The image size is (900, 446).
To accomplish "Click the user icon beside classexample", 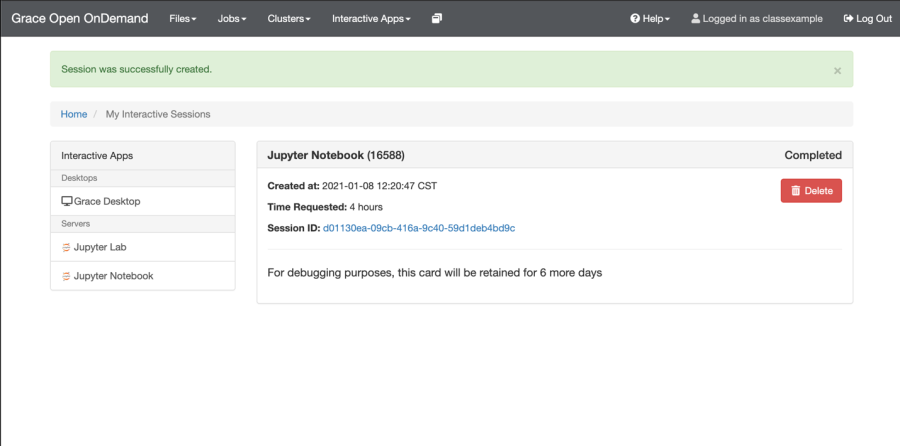I will click(x=696, y=18).
